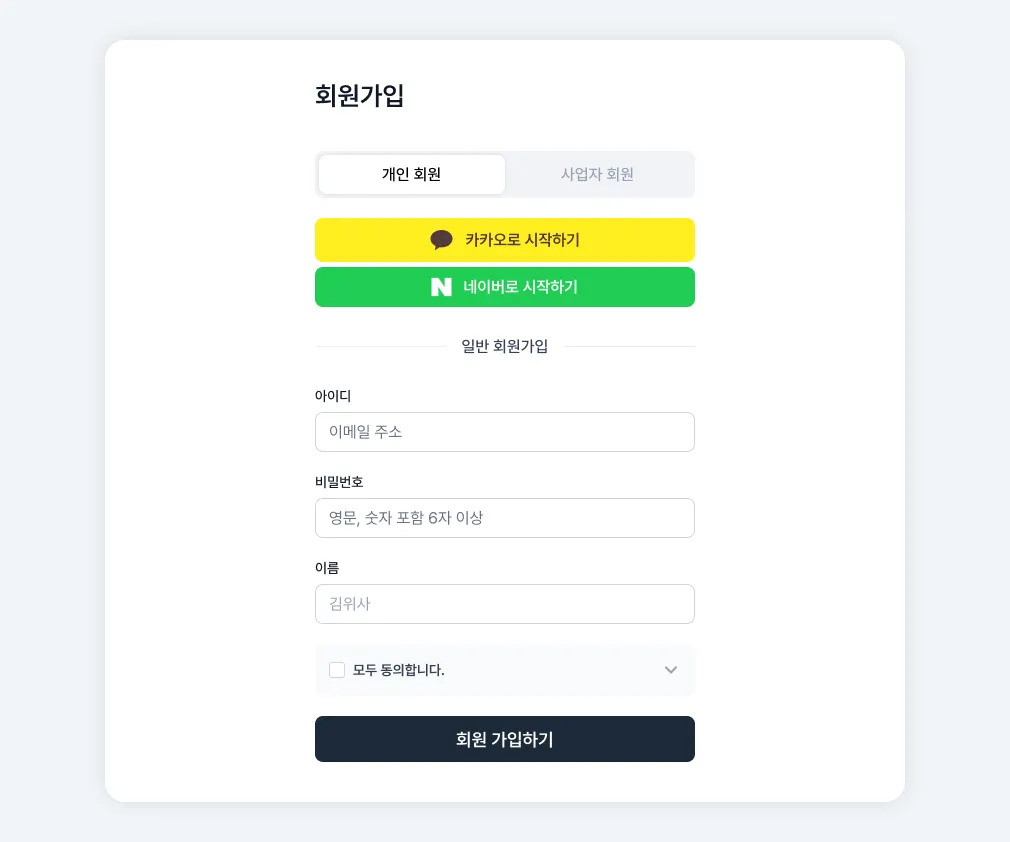Click the 아이디 field label
The height and width of the screenshot is (842, 1010).
click(333, 396)
